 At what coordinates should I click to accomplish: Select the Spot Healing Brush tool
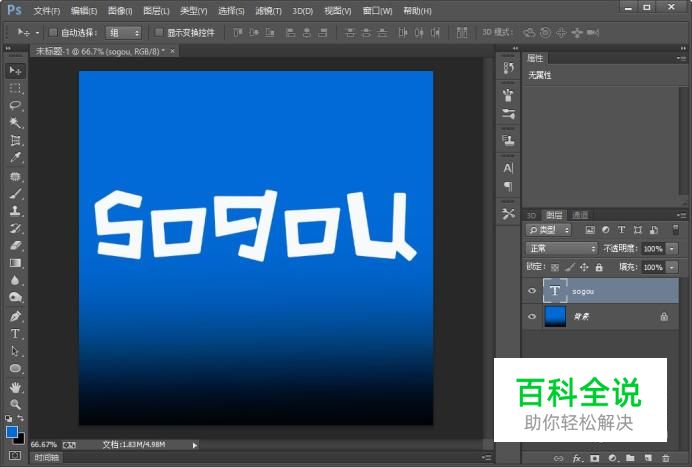[15, 177]
